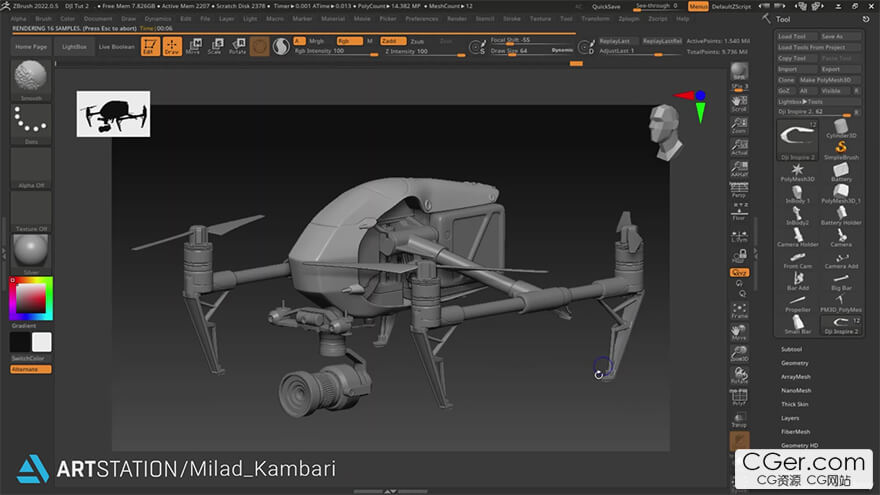Viewport: 880px width, 495px height.
Task: Toggle Perspective (Persp) icon
Action: click(739, 190)
